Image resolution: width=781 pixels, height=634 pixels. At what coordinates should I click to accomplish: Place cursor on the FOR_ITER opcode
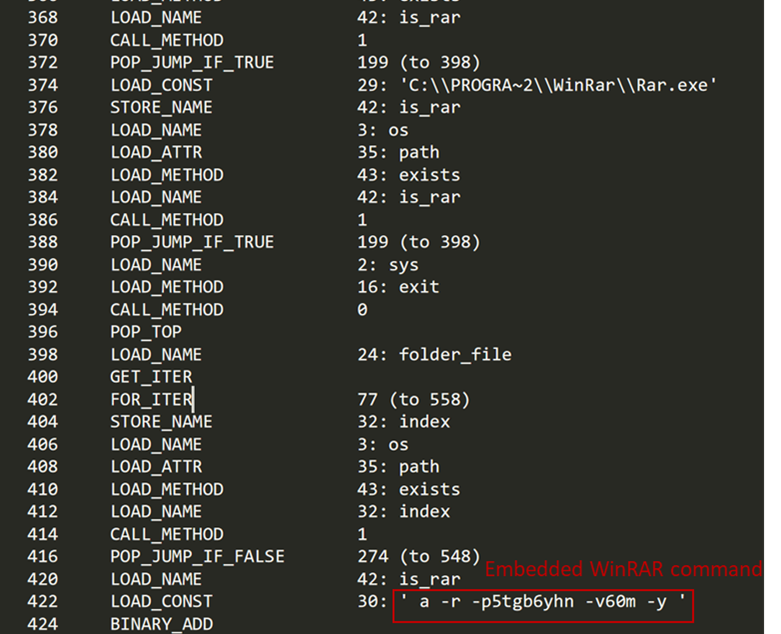(151, 400)
